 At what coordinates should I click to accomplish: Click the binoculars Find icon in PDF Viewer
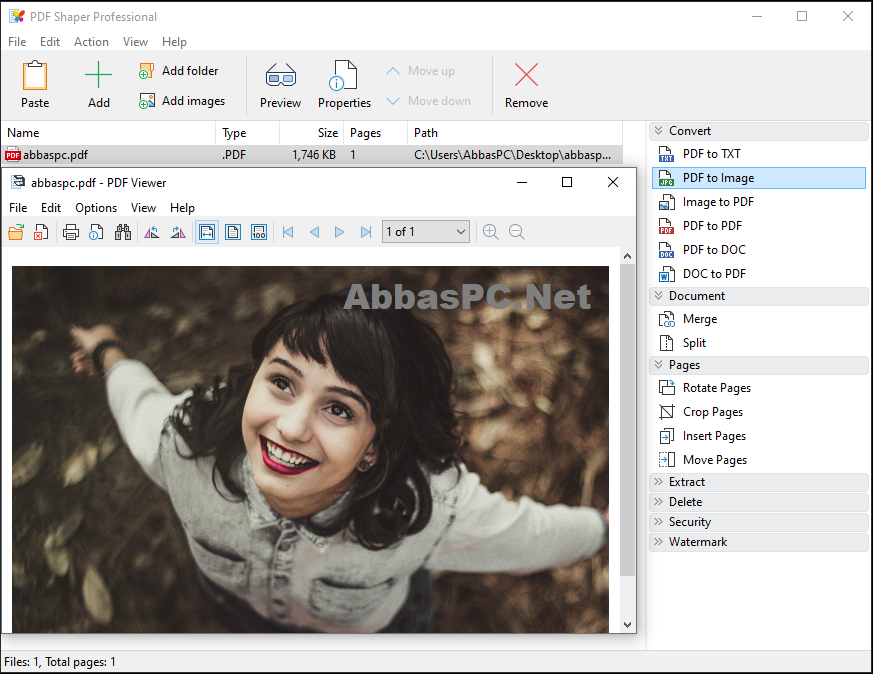coord(122,232)
